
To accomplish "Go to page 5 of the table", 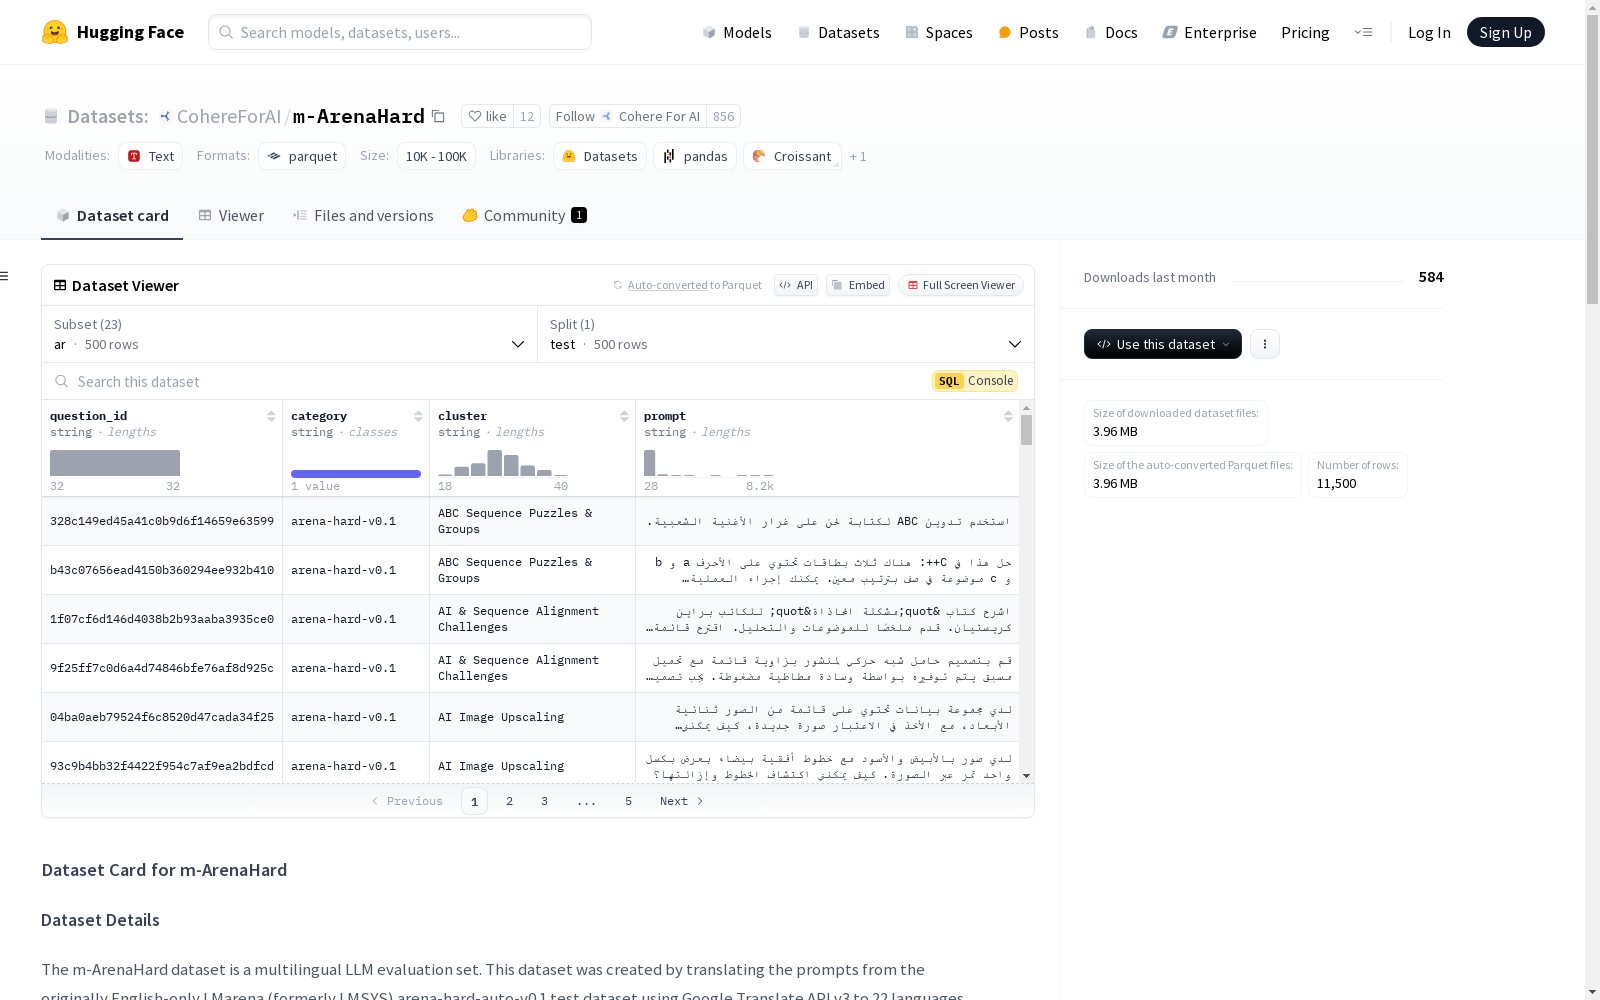I will 628,801.
